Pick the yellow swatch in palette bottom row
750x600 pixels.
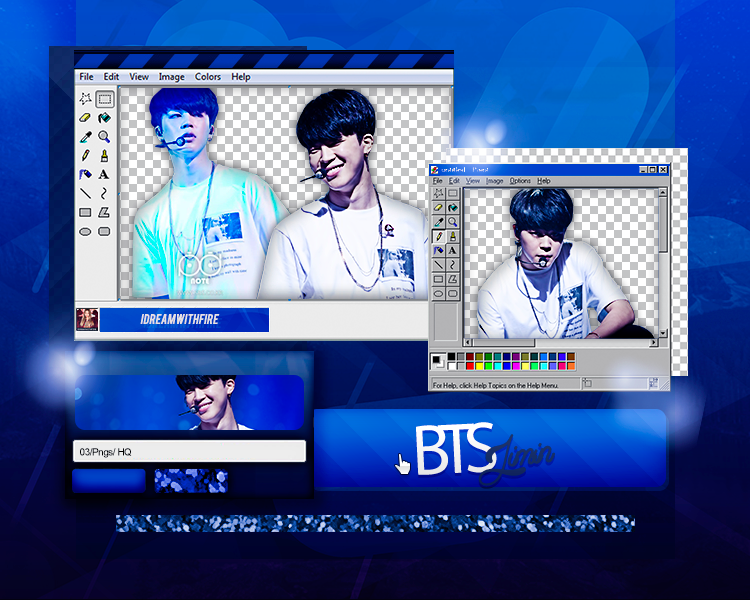click(479, 366)
